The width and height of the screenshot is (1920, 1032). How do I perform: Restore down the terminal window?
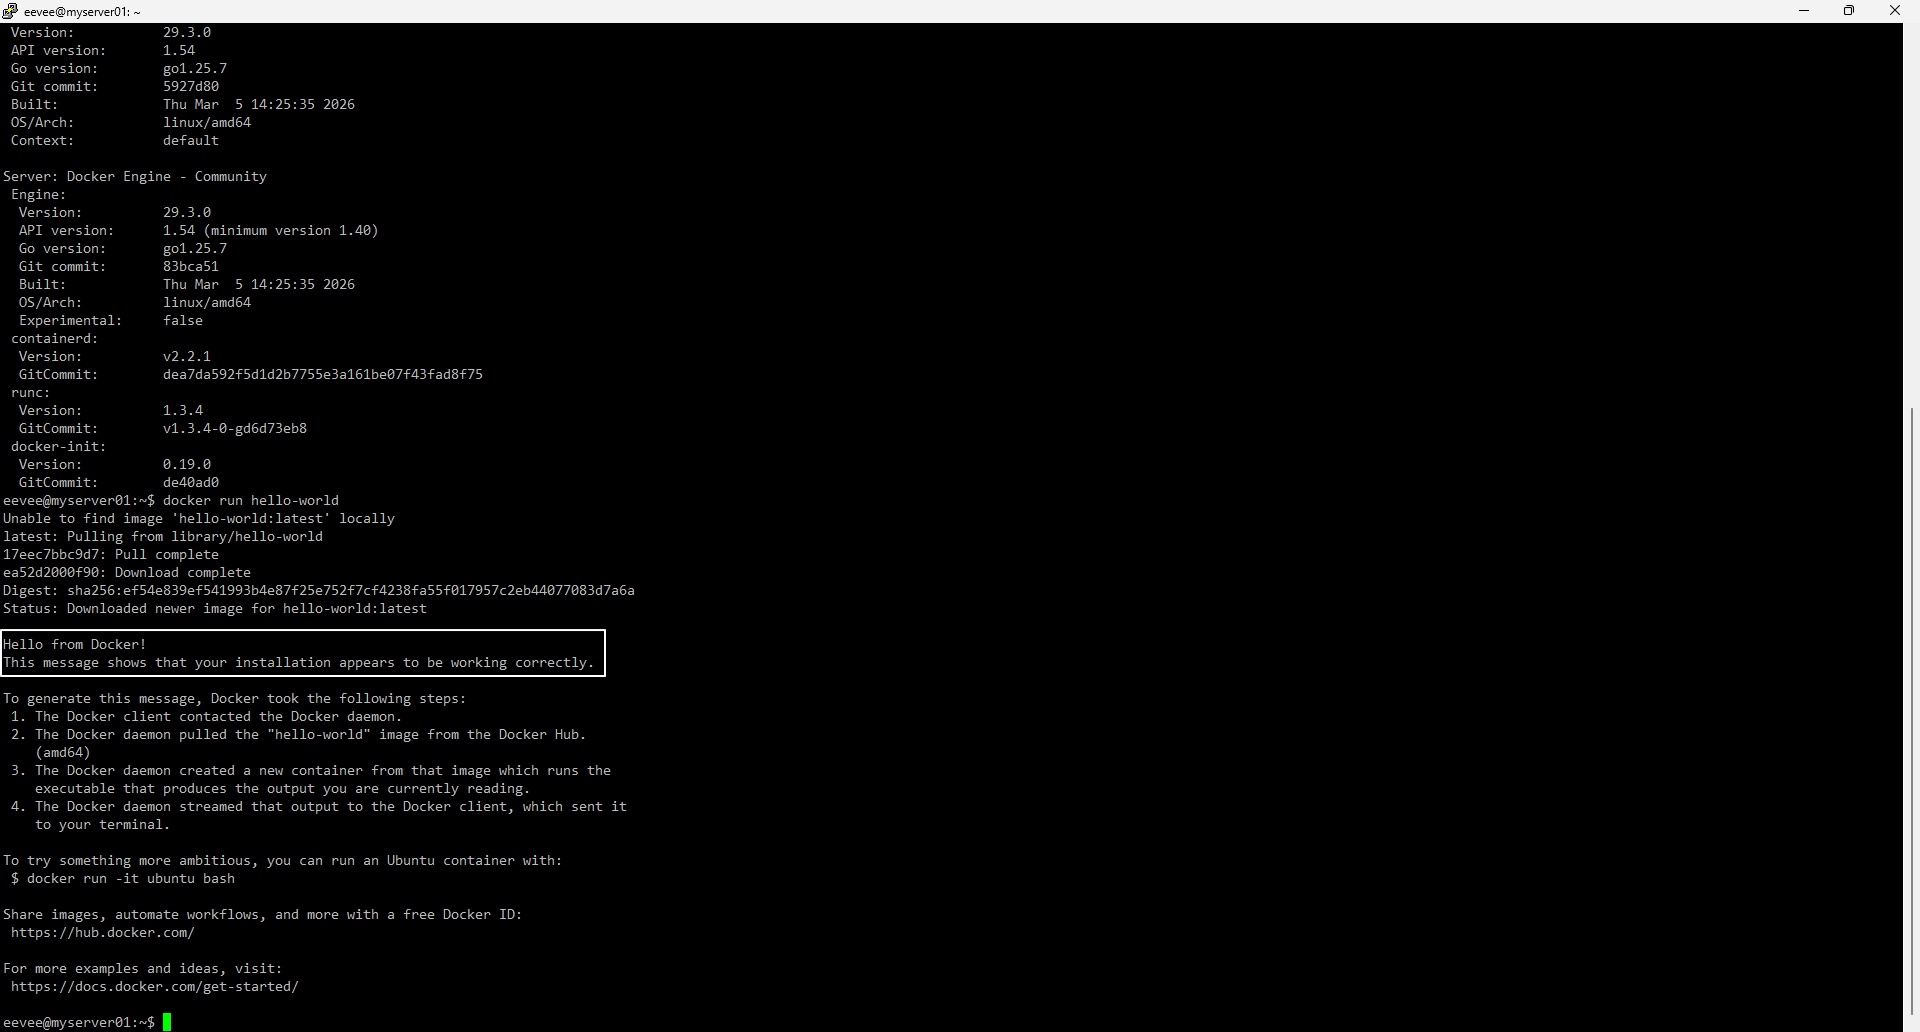click(x=1849, y=11)
